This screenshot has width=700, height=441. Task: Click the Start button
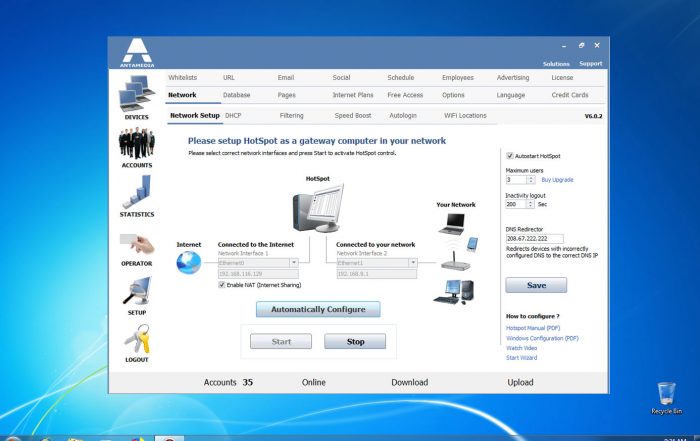click(x=281, y=341)
